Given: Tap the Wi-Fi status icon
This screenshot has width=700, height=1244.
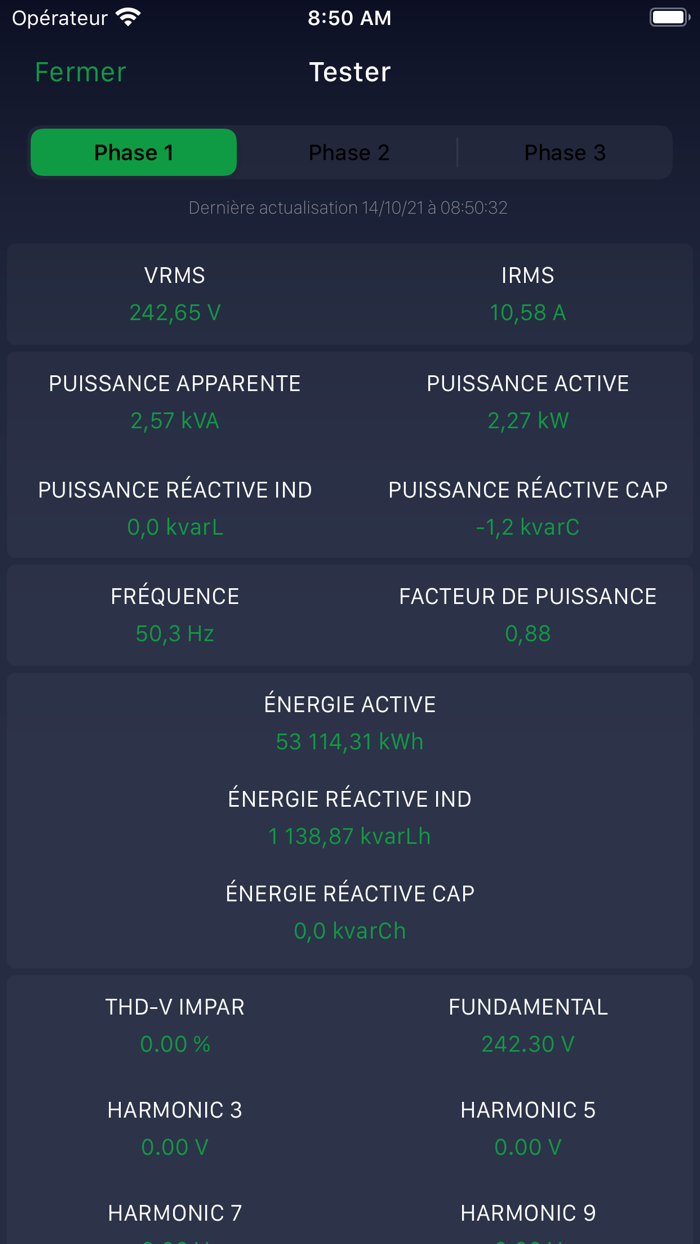Looking at the screenshot, I should 128,18.
